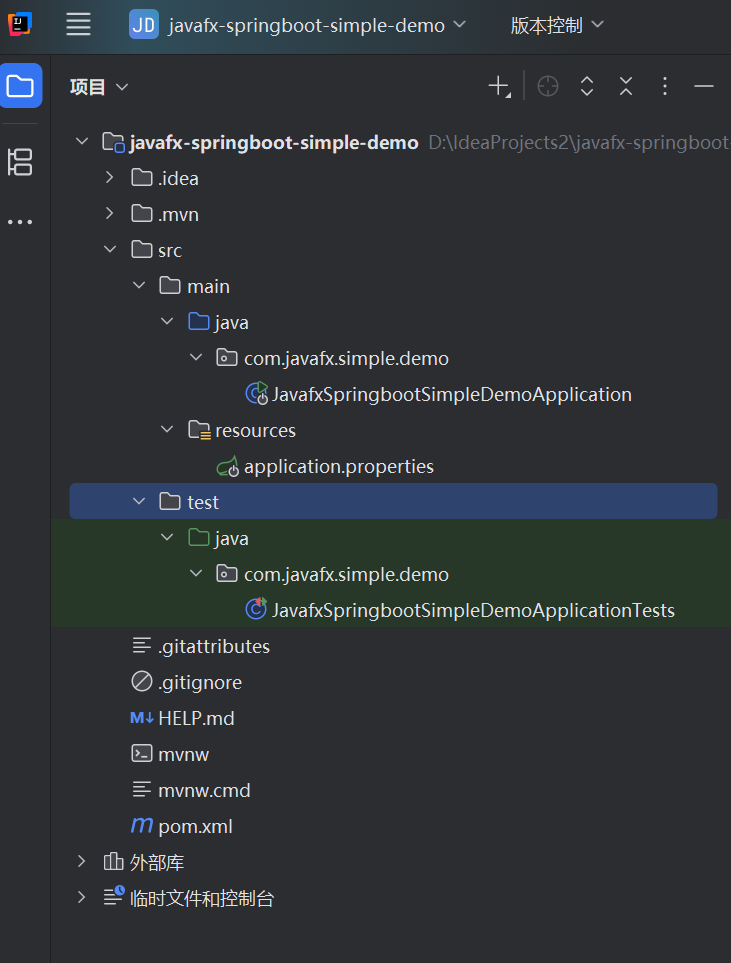Click the IntelliJ IDEA logo
The height and width of the screenshot is (963, 731).
(x=22, y=25)
